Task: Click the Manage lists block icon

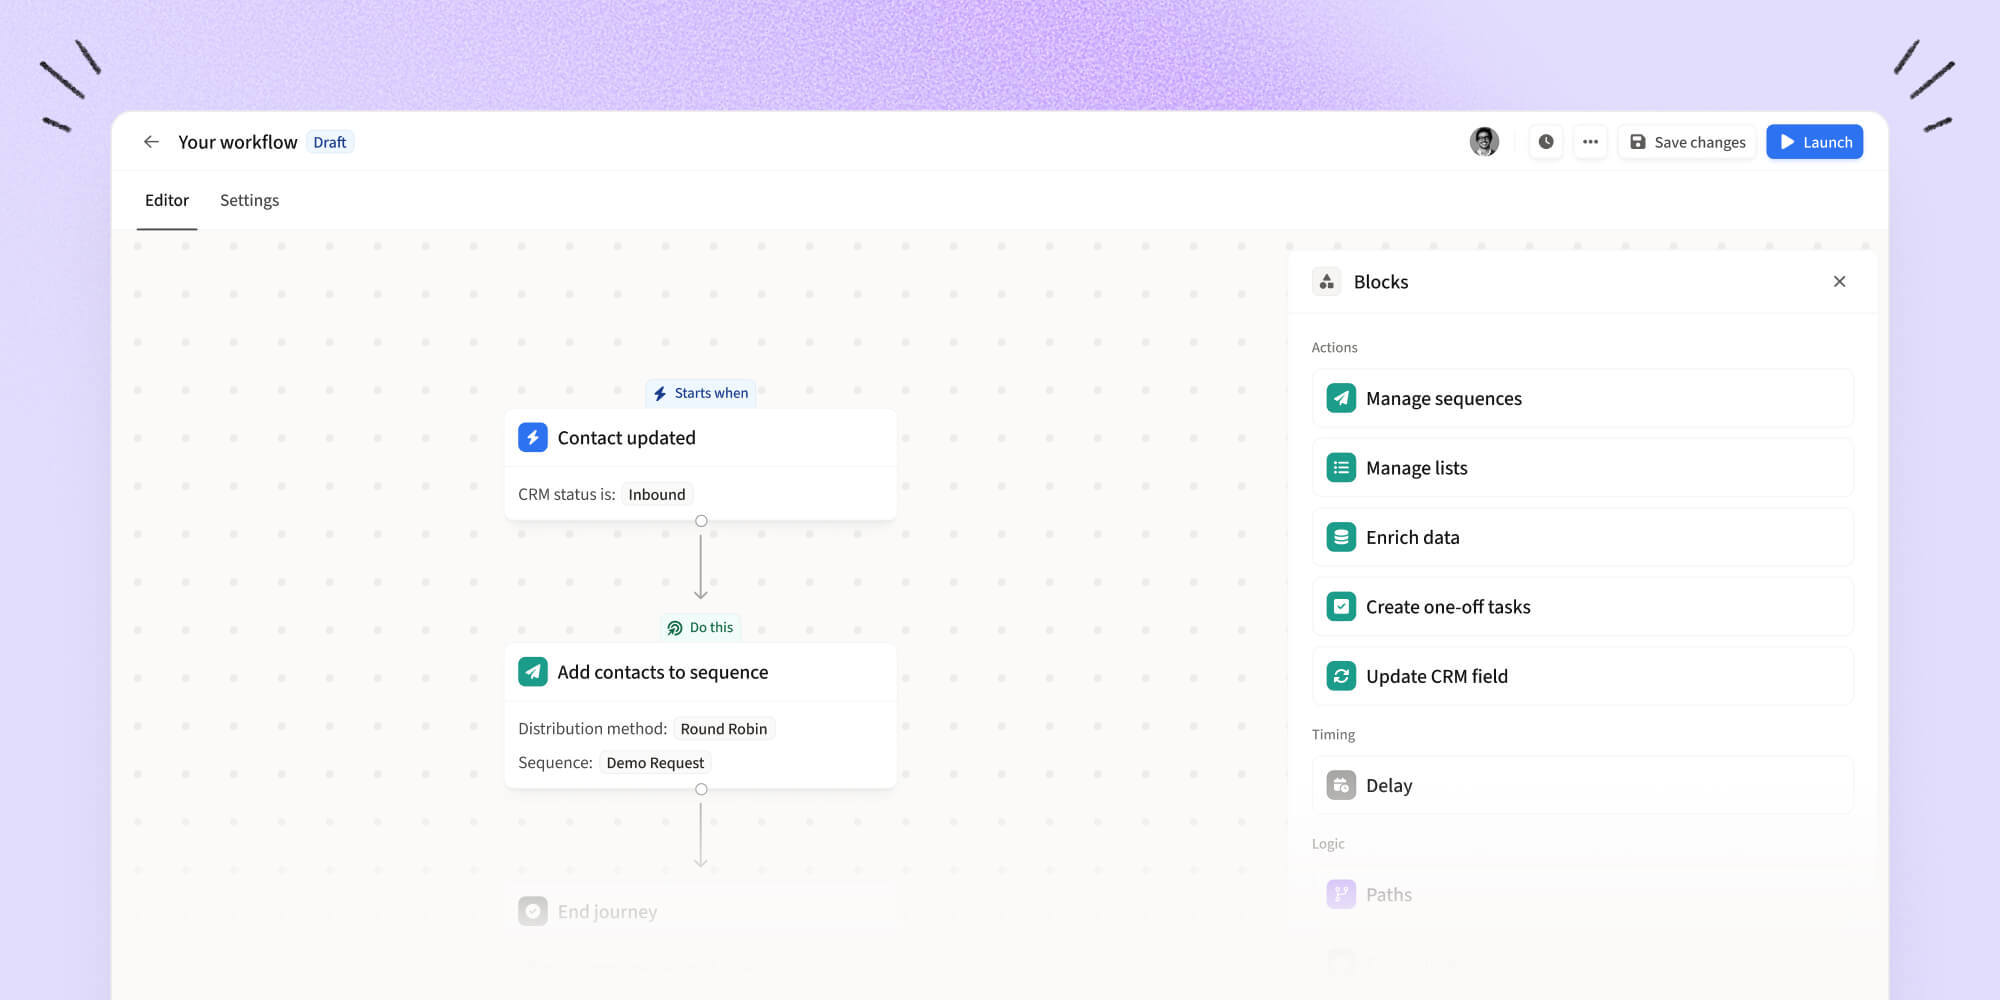Action: click(1340, 467)
